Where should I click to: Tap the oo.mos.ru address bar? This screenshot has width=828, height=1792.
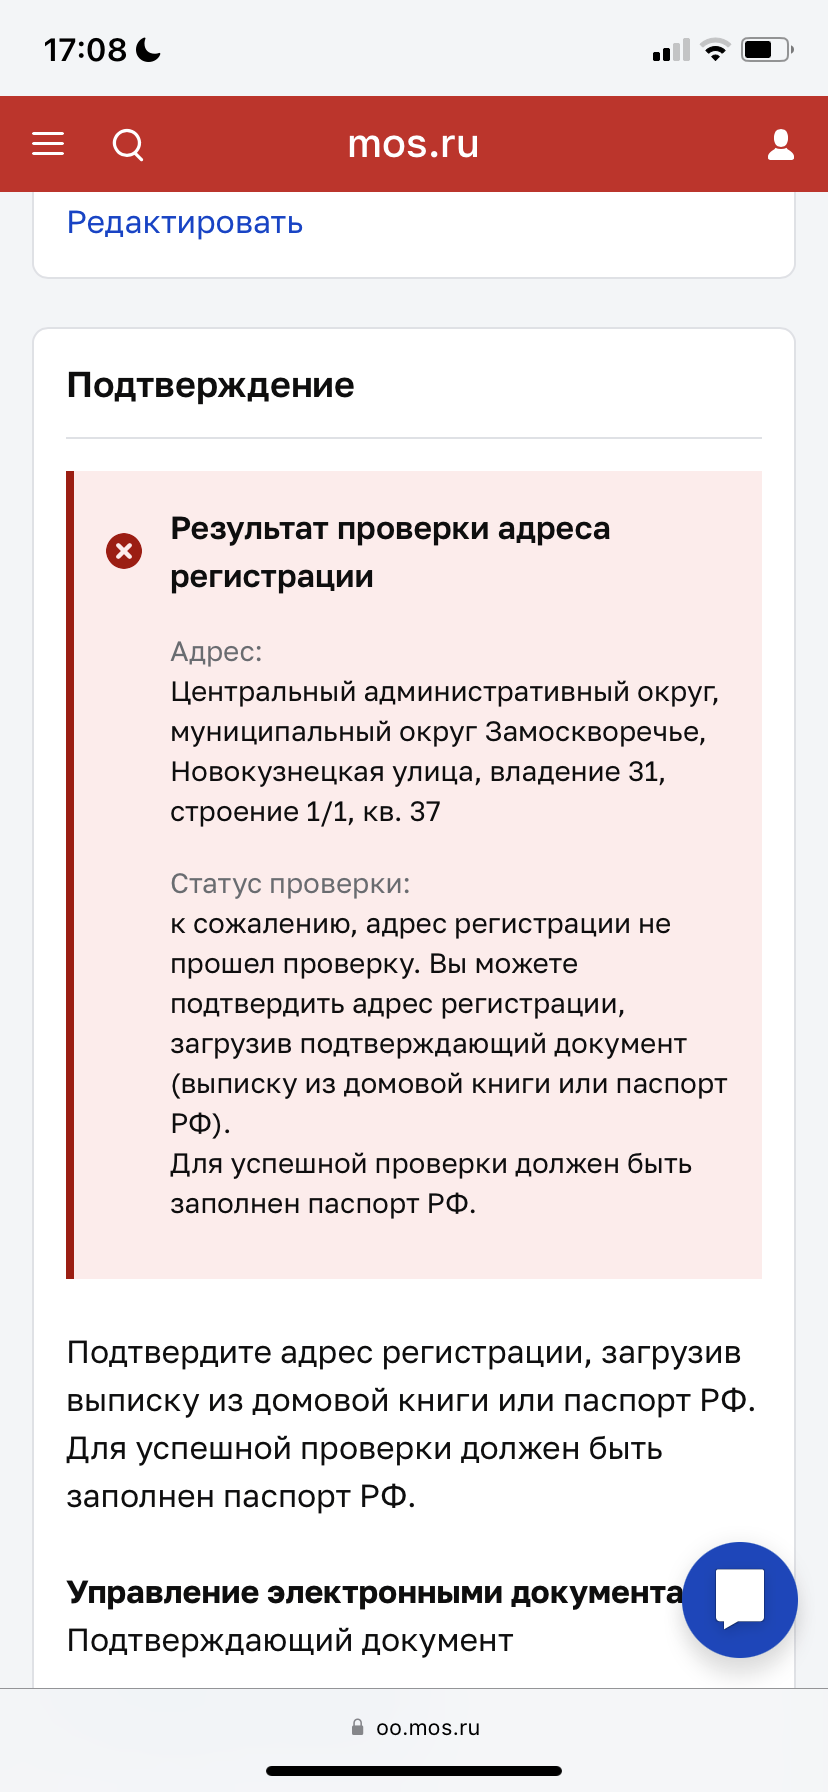tap(414, 1727)
